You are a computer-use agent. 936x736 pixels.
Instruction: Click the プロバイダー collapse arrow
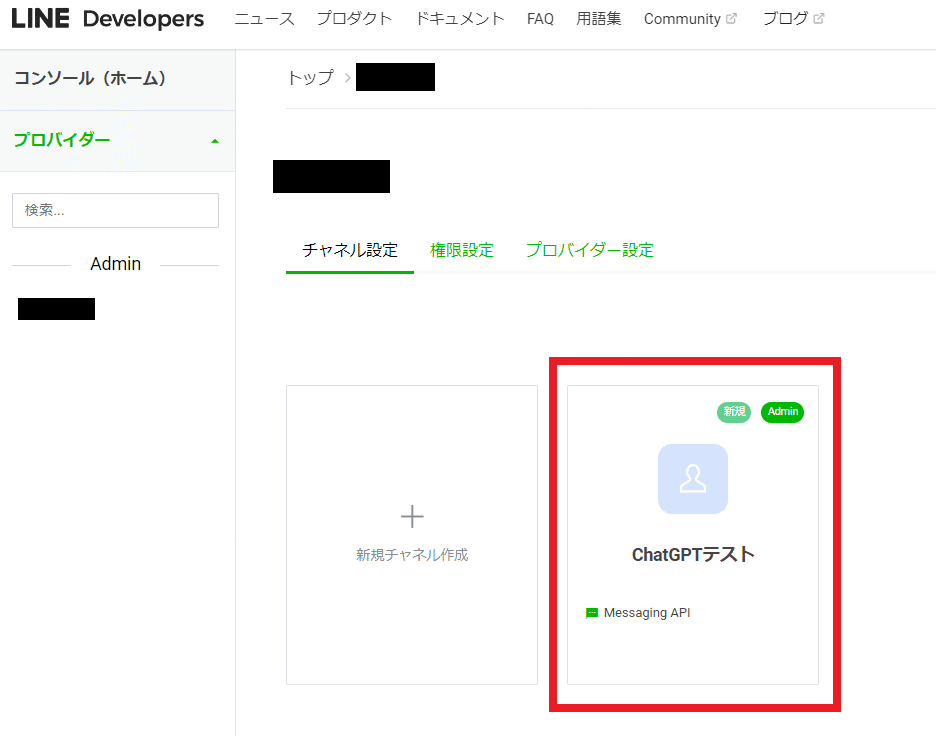pos(215,141)
